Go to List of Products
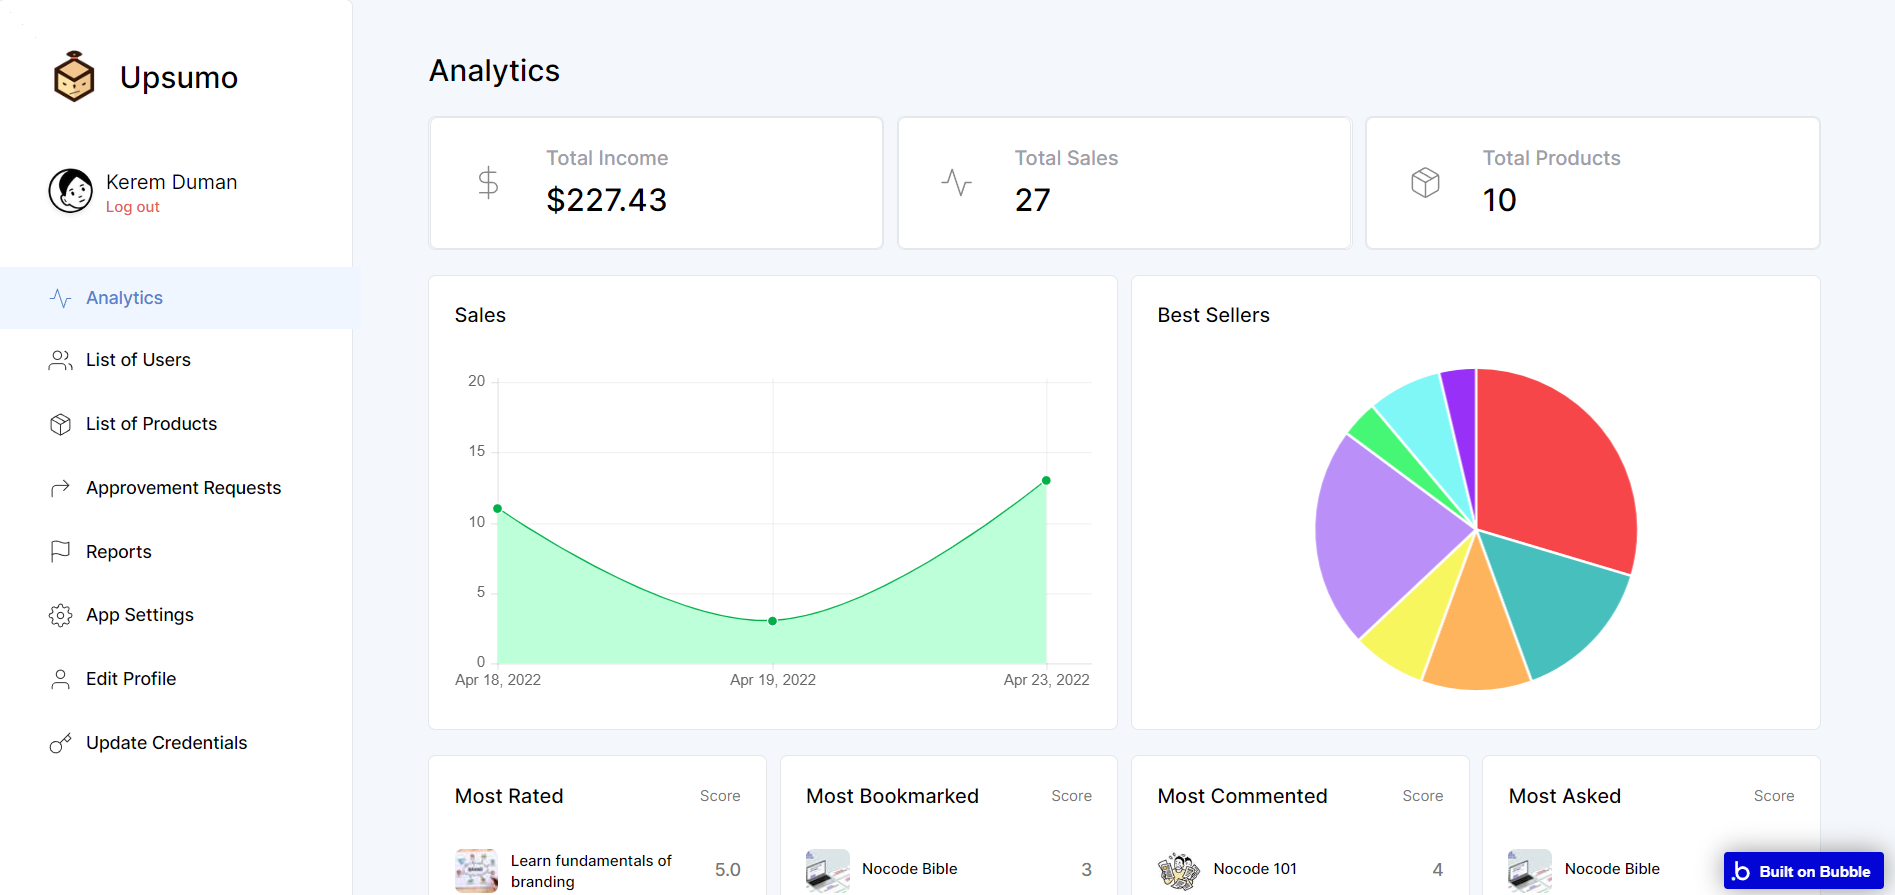Screen dimensions: 1895x895 point(176,424)
